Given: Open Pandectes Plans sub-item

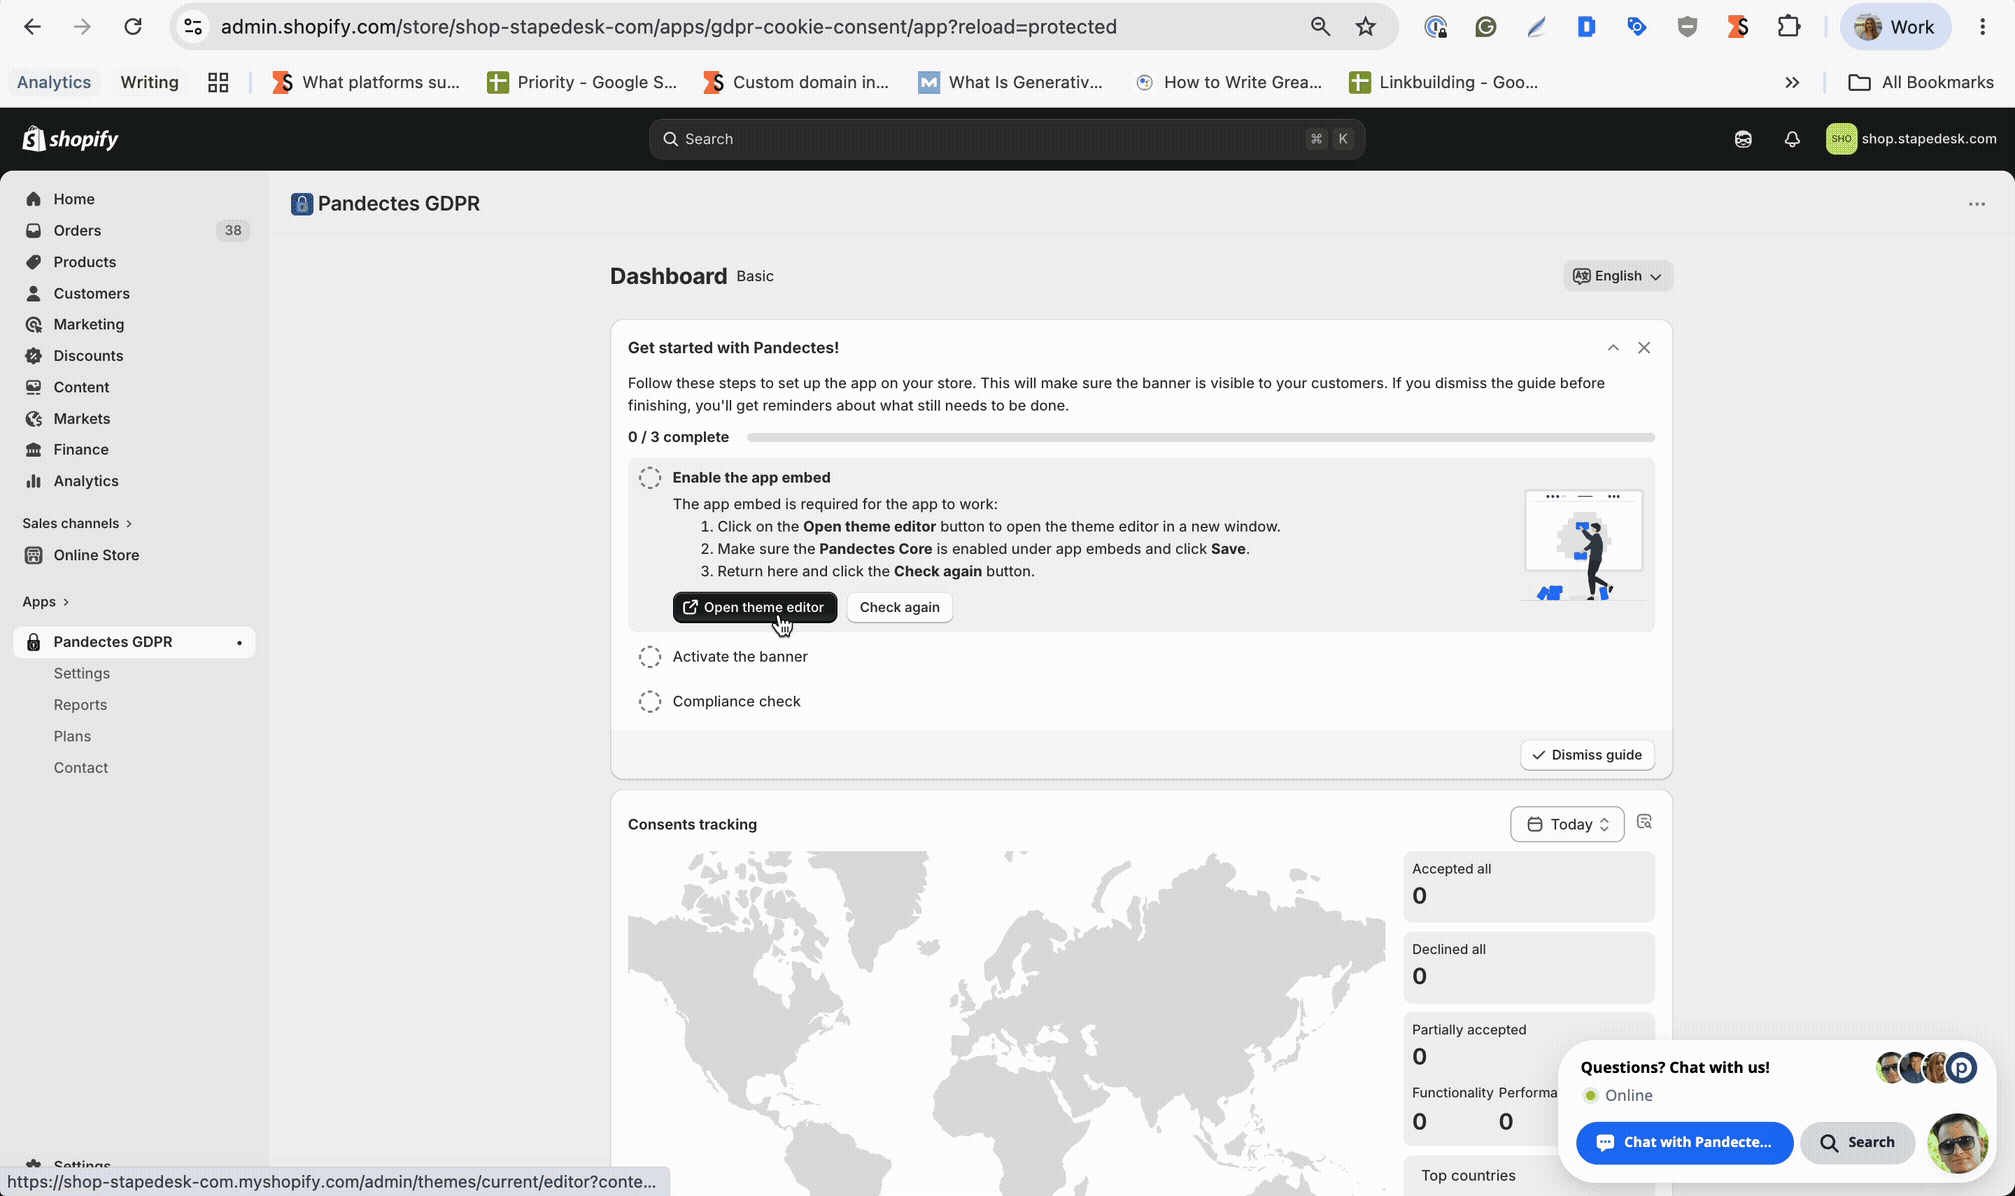Looking at the screenshot, I should [72, 736].
